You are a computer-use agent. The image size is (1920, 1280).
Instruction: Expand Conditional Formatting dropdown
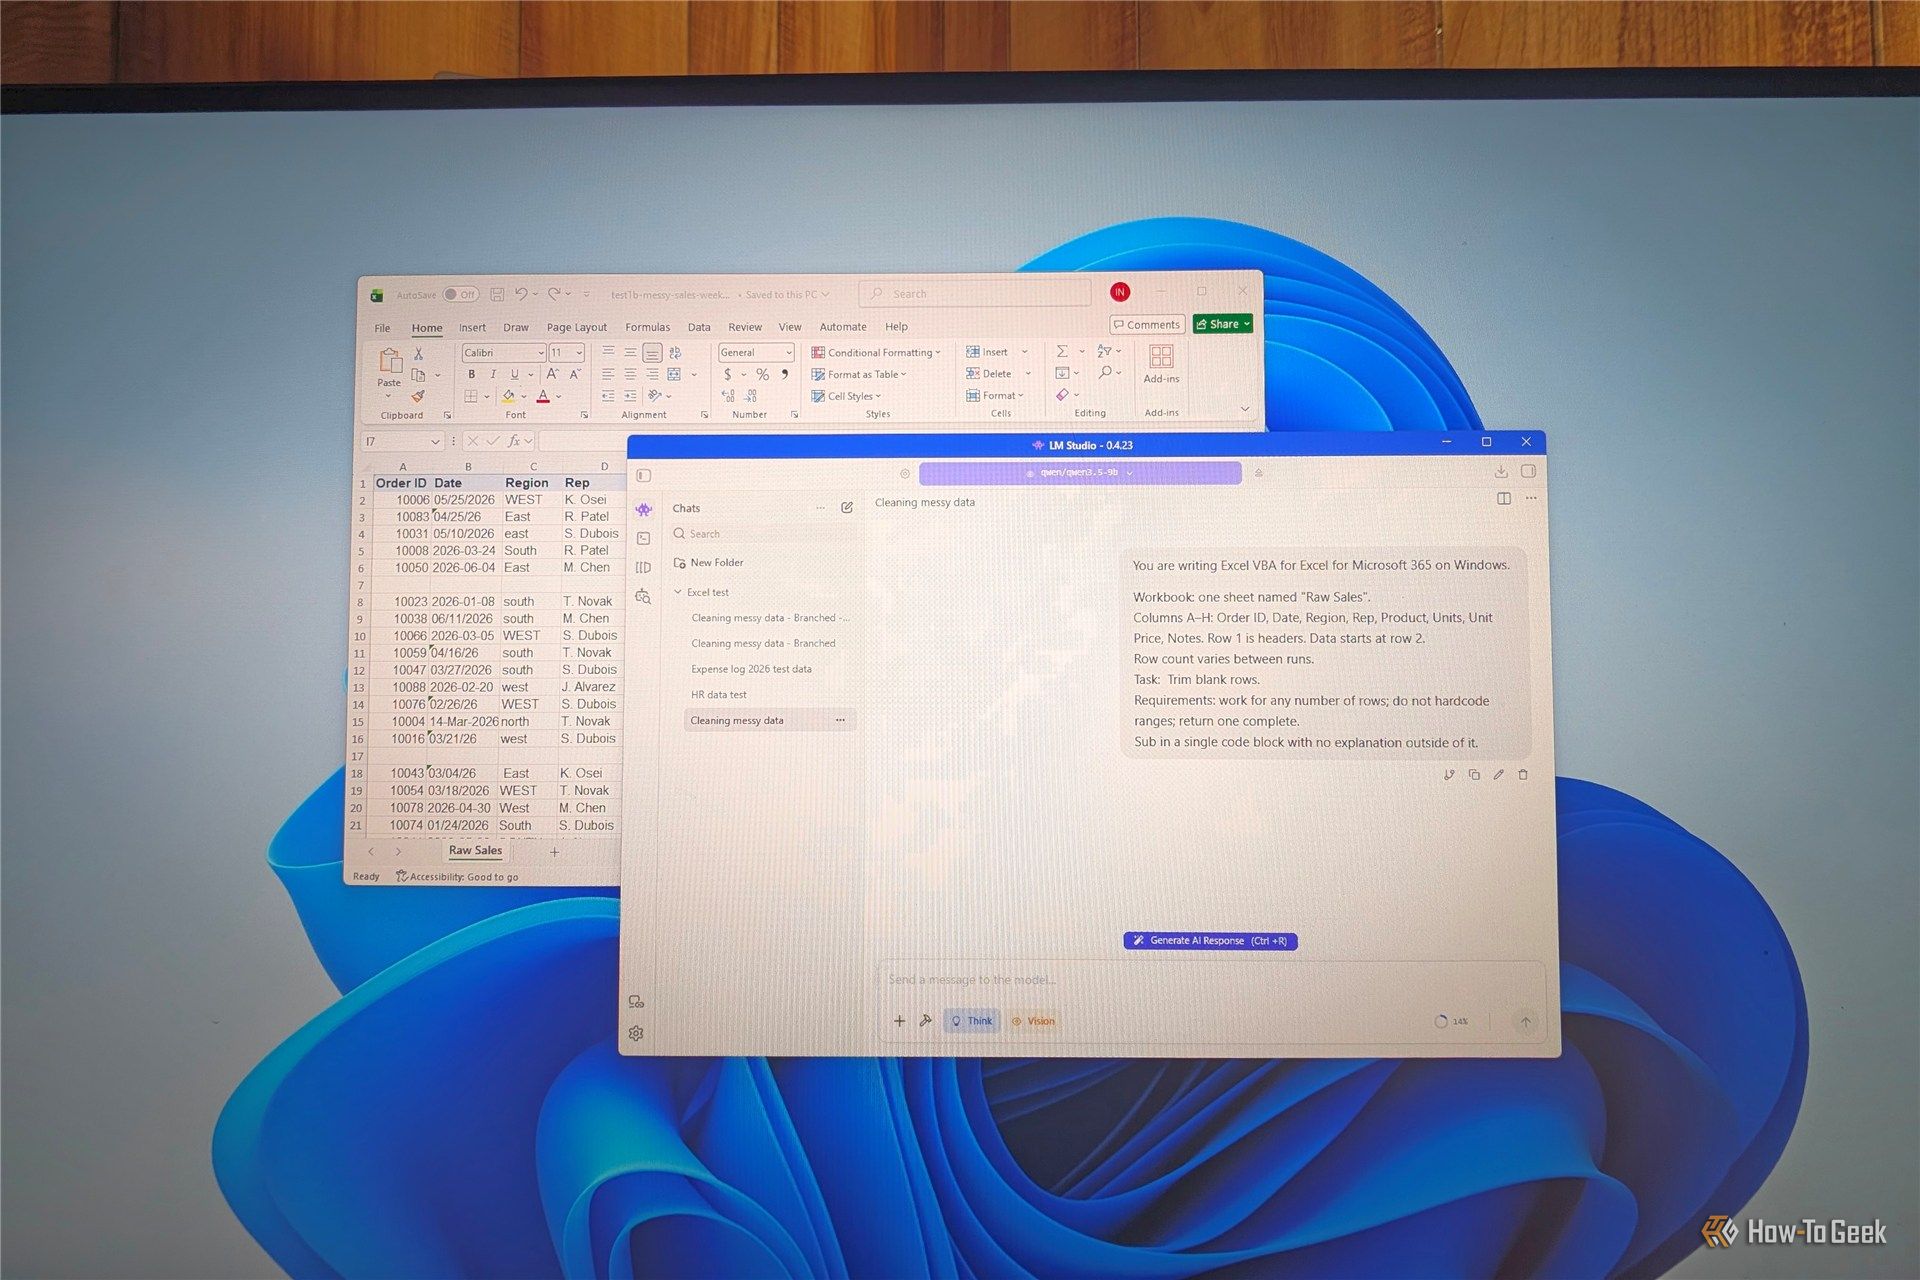click(x=876, y=353)
